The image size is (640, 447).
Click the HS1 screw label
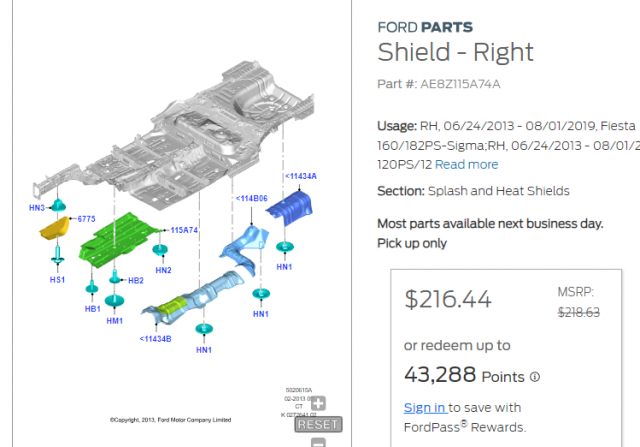(57, 280)
